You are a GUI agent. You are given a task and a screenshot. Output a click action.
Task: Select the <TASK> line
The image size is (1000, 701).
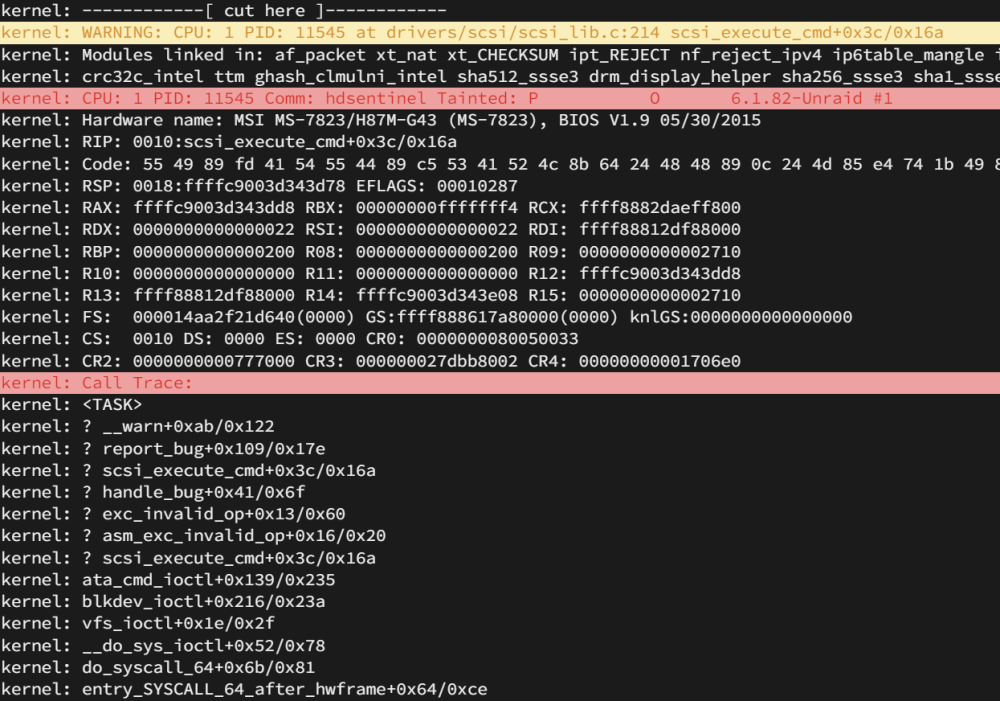tap(500, 404)
